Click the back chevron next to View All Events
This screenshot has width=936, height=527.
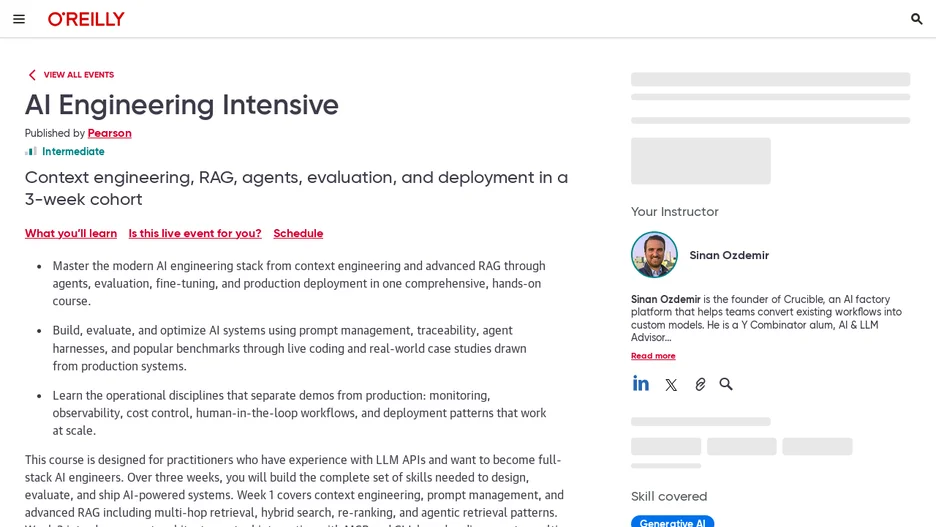(x=32, y=75)
